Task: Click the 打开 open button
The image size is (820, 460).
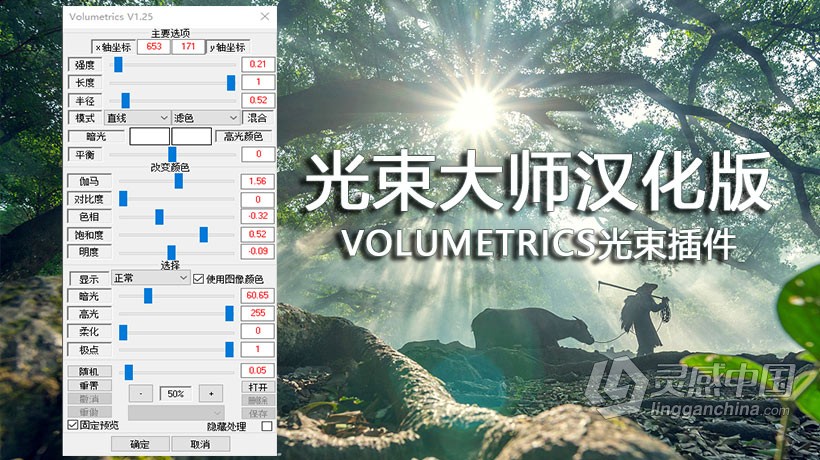Action: tap(258, 387)
